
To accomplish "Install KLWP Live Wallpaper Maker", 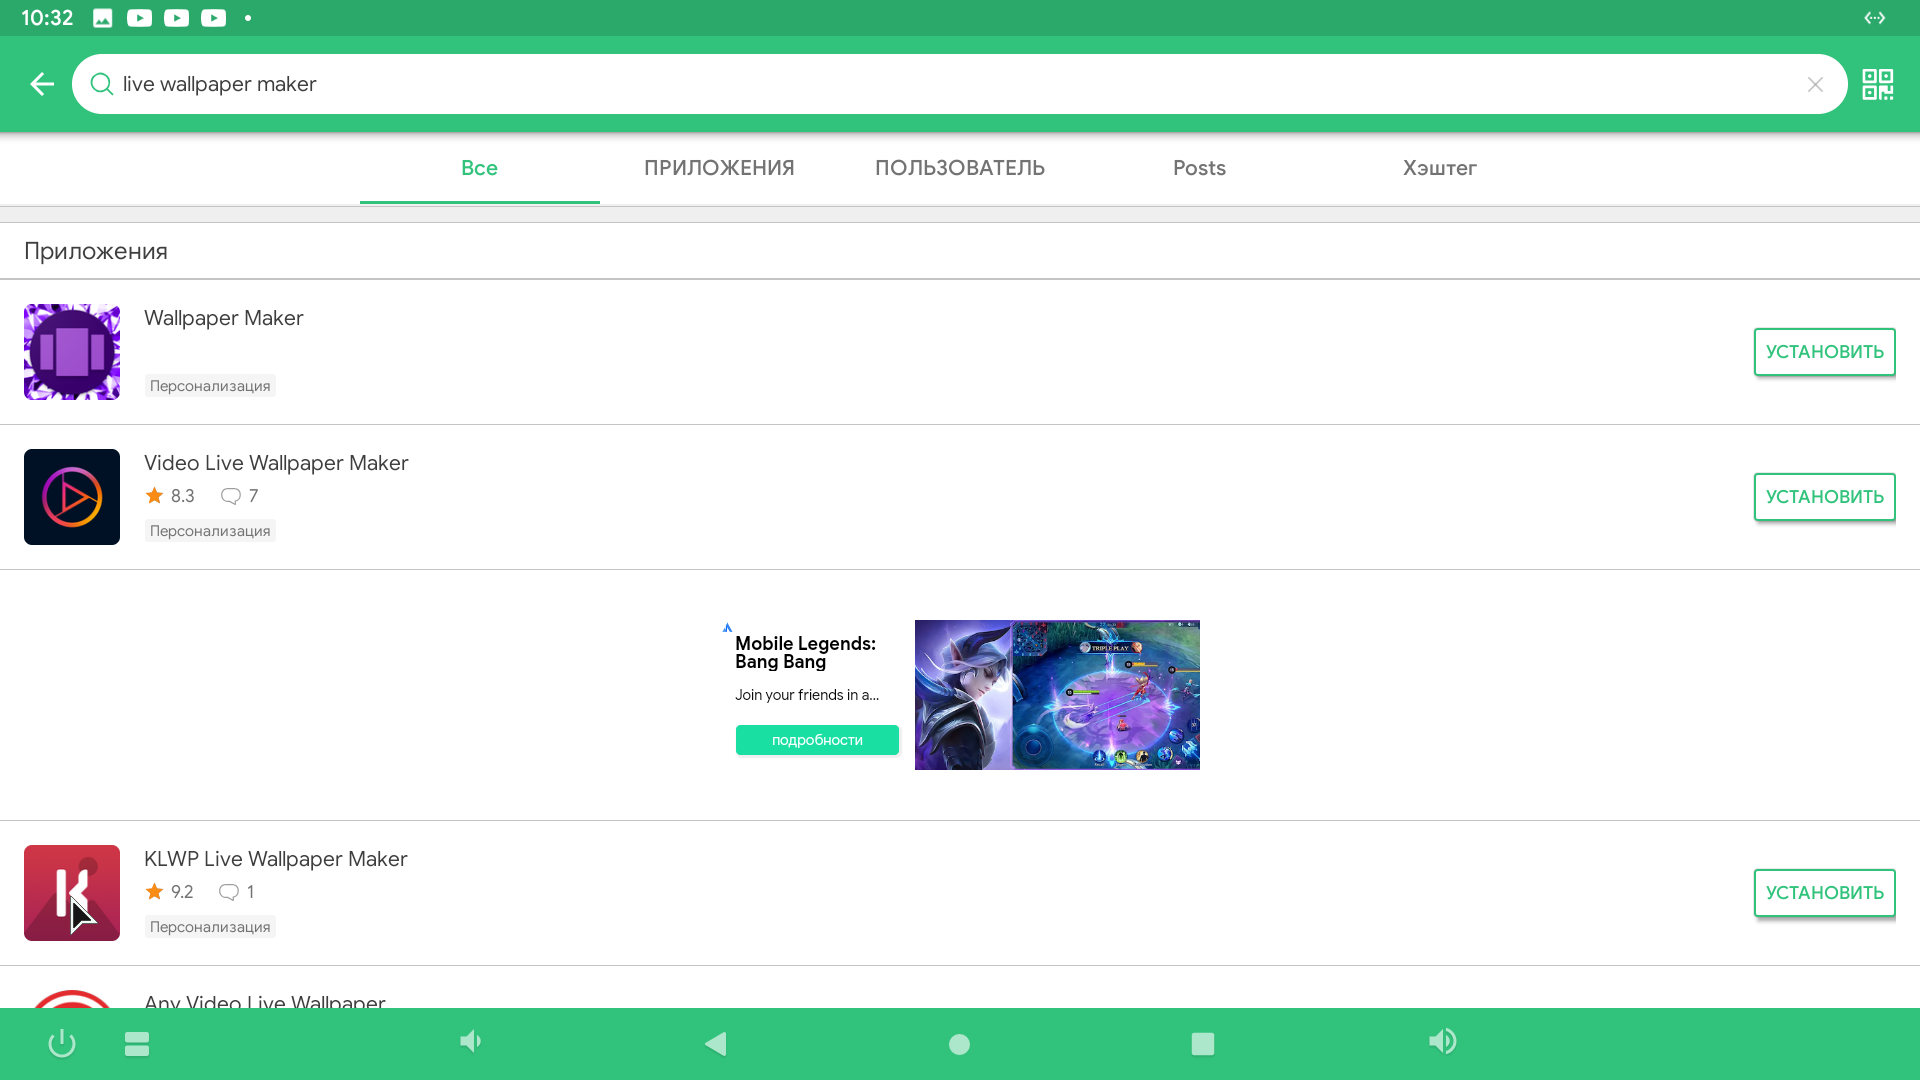I will 1824,893.
